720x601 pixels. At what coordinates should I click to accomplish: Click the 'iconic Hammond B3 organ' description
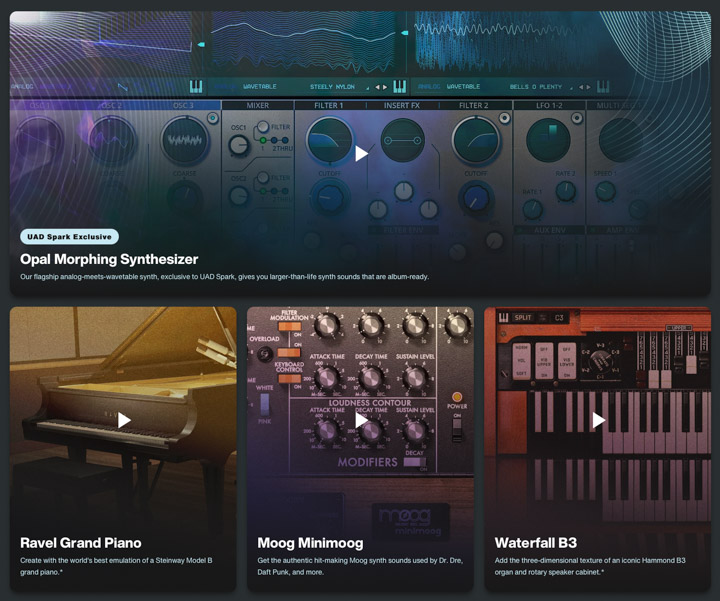(x=590, y=566)
